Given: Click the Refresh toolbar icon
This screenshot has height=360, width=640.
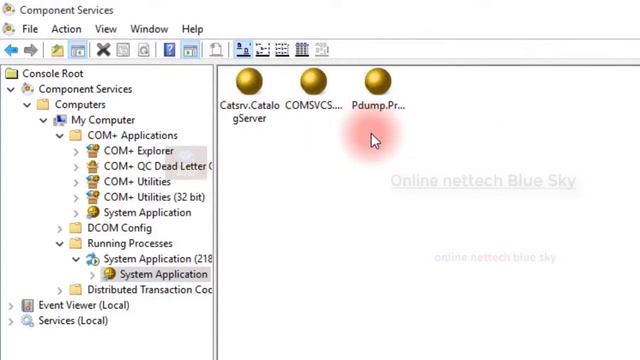Looking at the screenshot, I should point(143,50).
